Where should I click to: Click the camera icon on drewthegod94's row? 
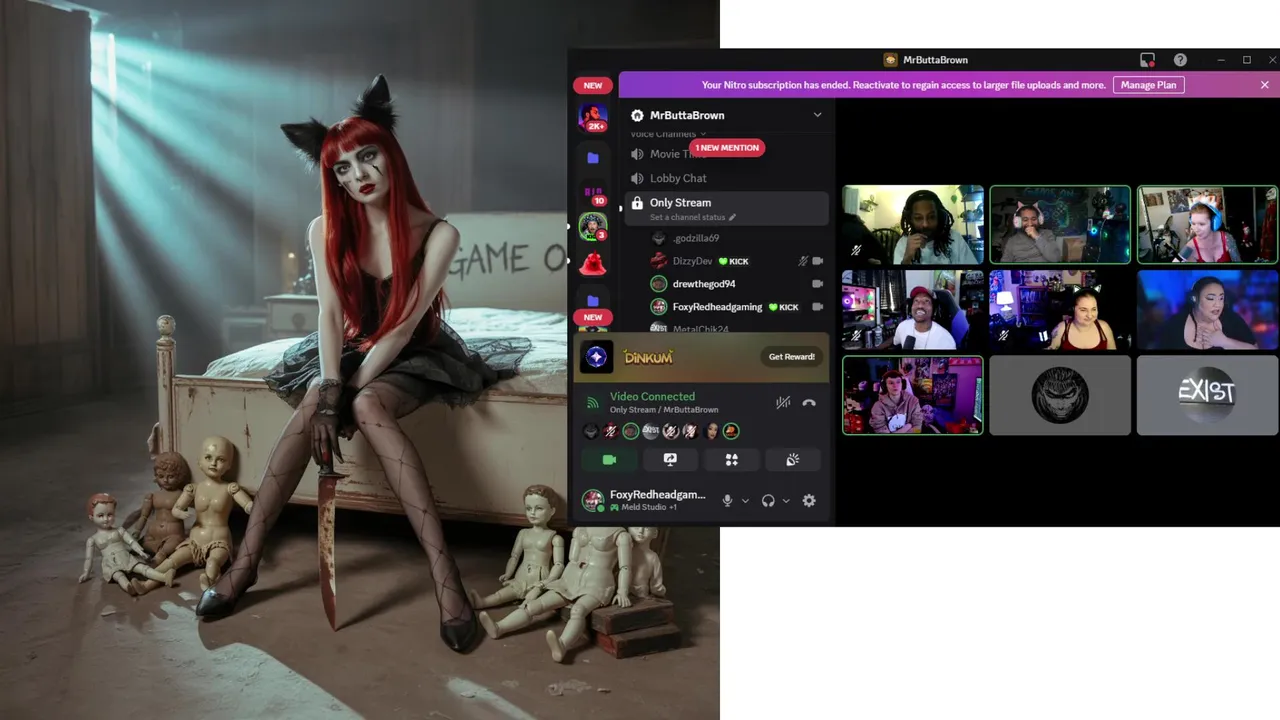coord(817,284)
